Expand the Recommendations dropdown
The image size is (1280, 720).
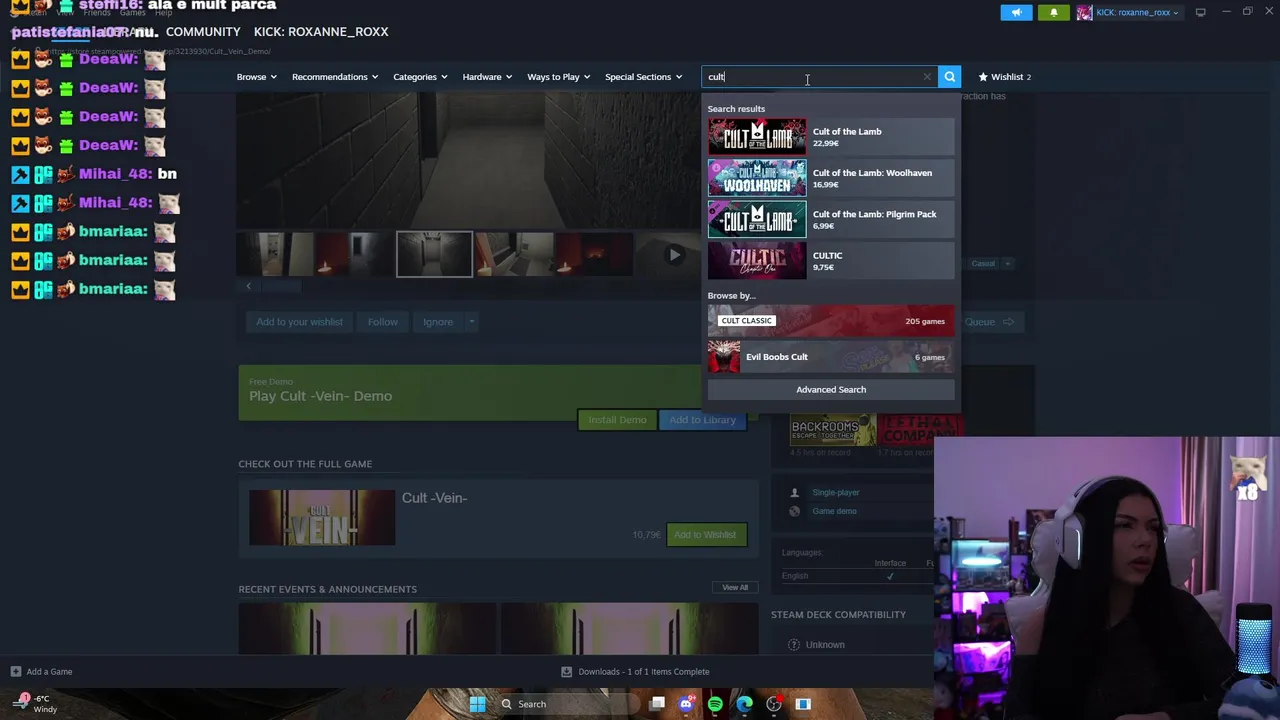point(335,77)
